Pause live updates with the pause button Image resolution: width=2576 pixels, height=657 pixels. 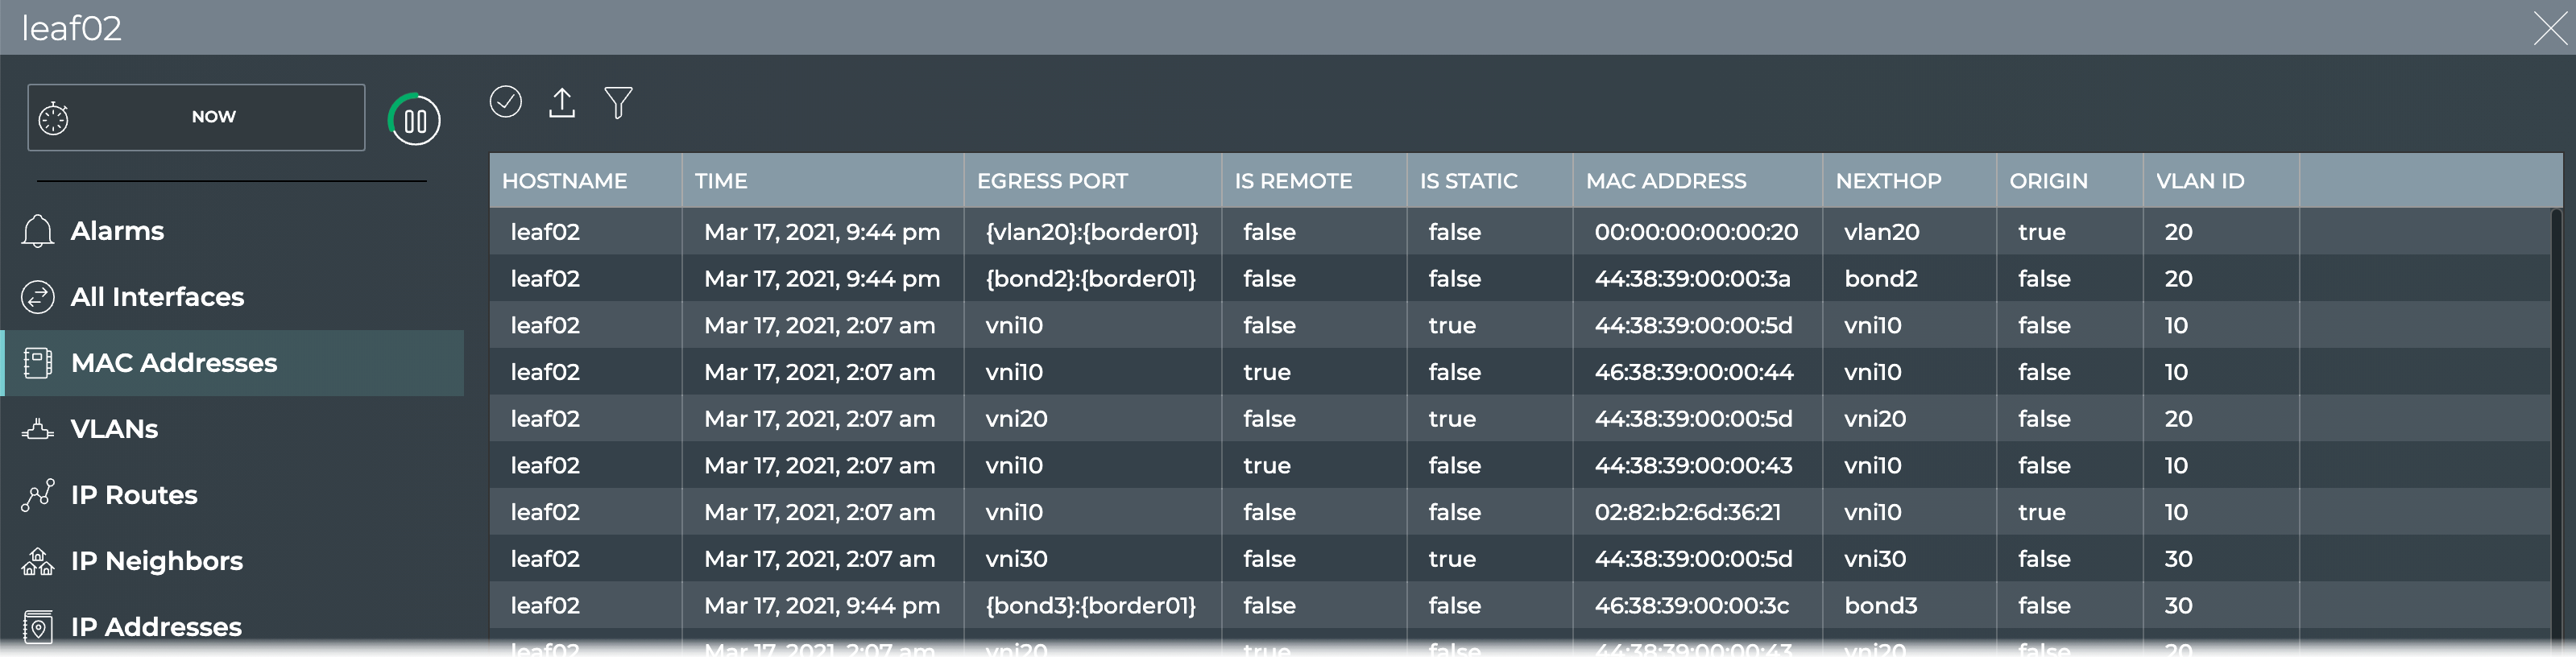click(x=414, y=120)
